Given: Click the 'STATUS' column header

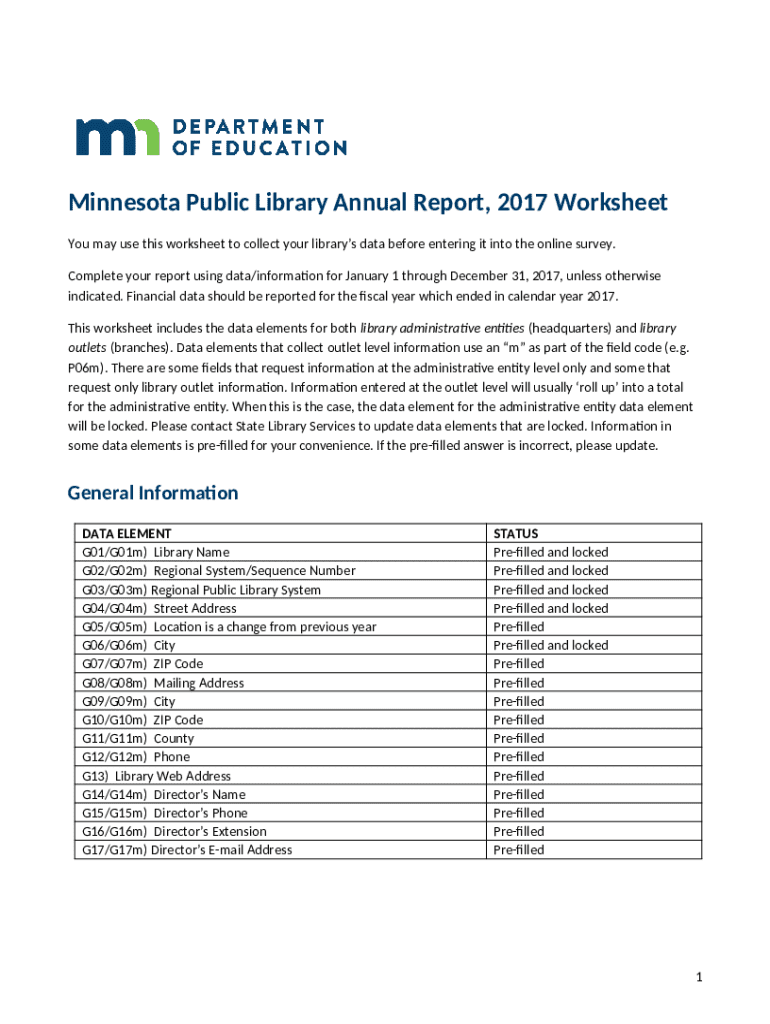Looking at the screenshot, I should 515,534.
